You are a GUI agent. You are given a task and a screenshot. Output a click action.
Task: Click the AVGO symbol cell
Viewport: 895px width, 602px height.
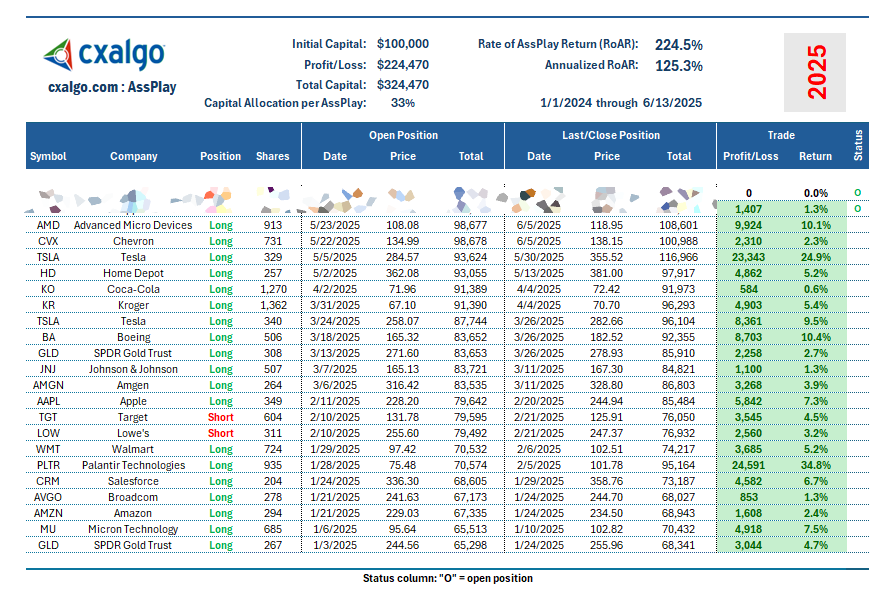click(x=48, y=496)
